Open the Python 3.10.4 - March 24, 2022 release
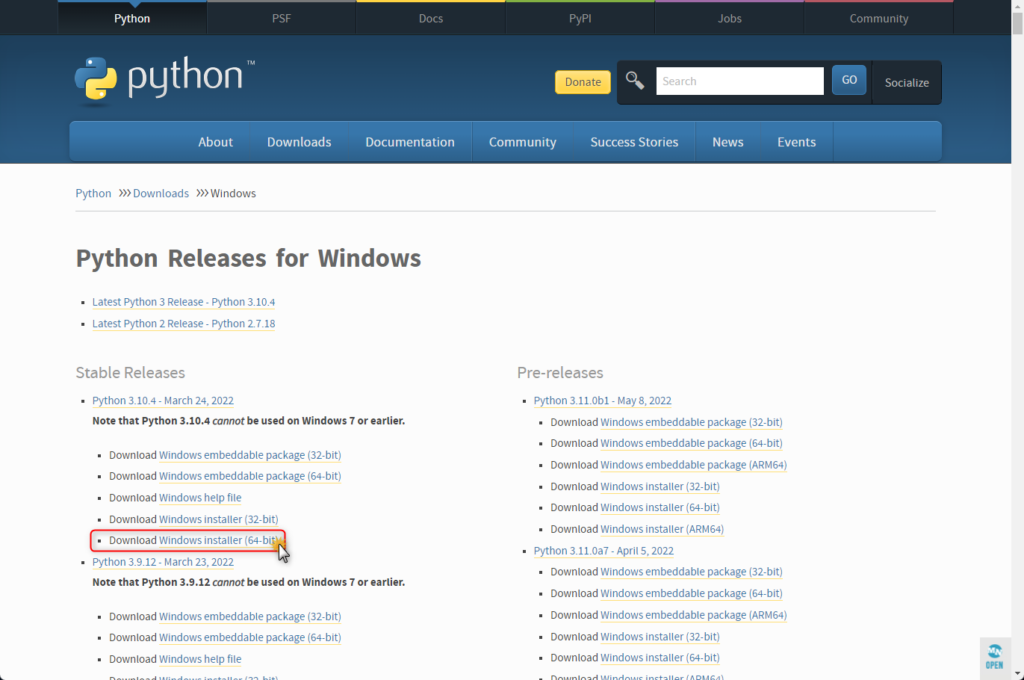The width and height of the screenshot is (1024, 680). coord(163,400)
